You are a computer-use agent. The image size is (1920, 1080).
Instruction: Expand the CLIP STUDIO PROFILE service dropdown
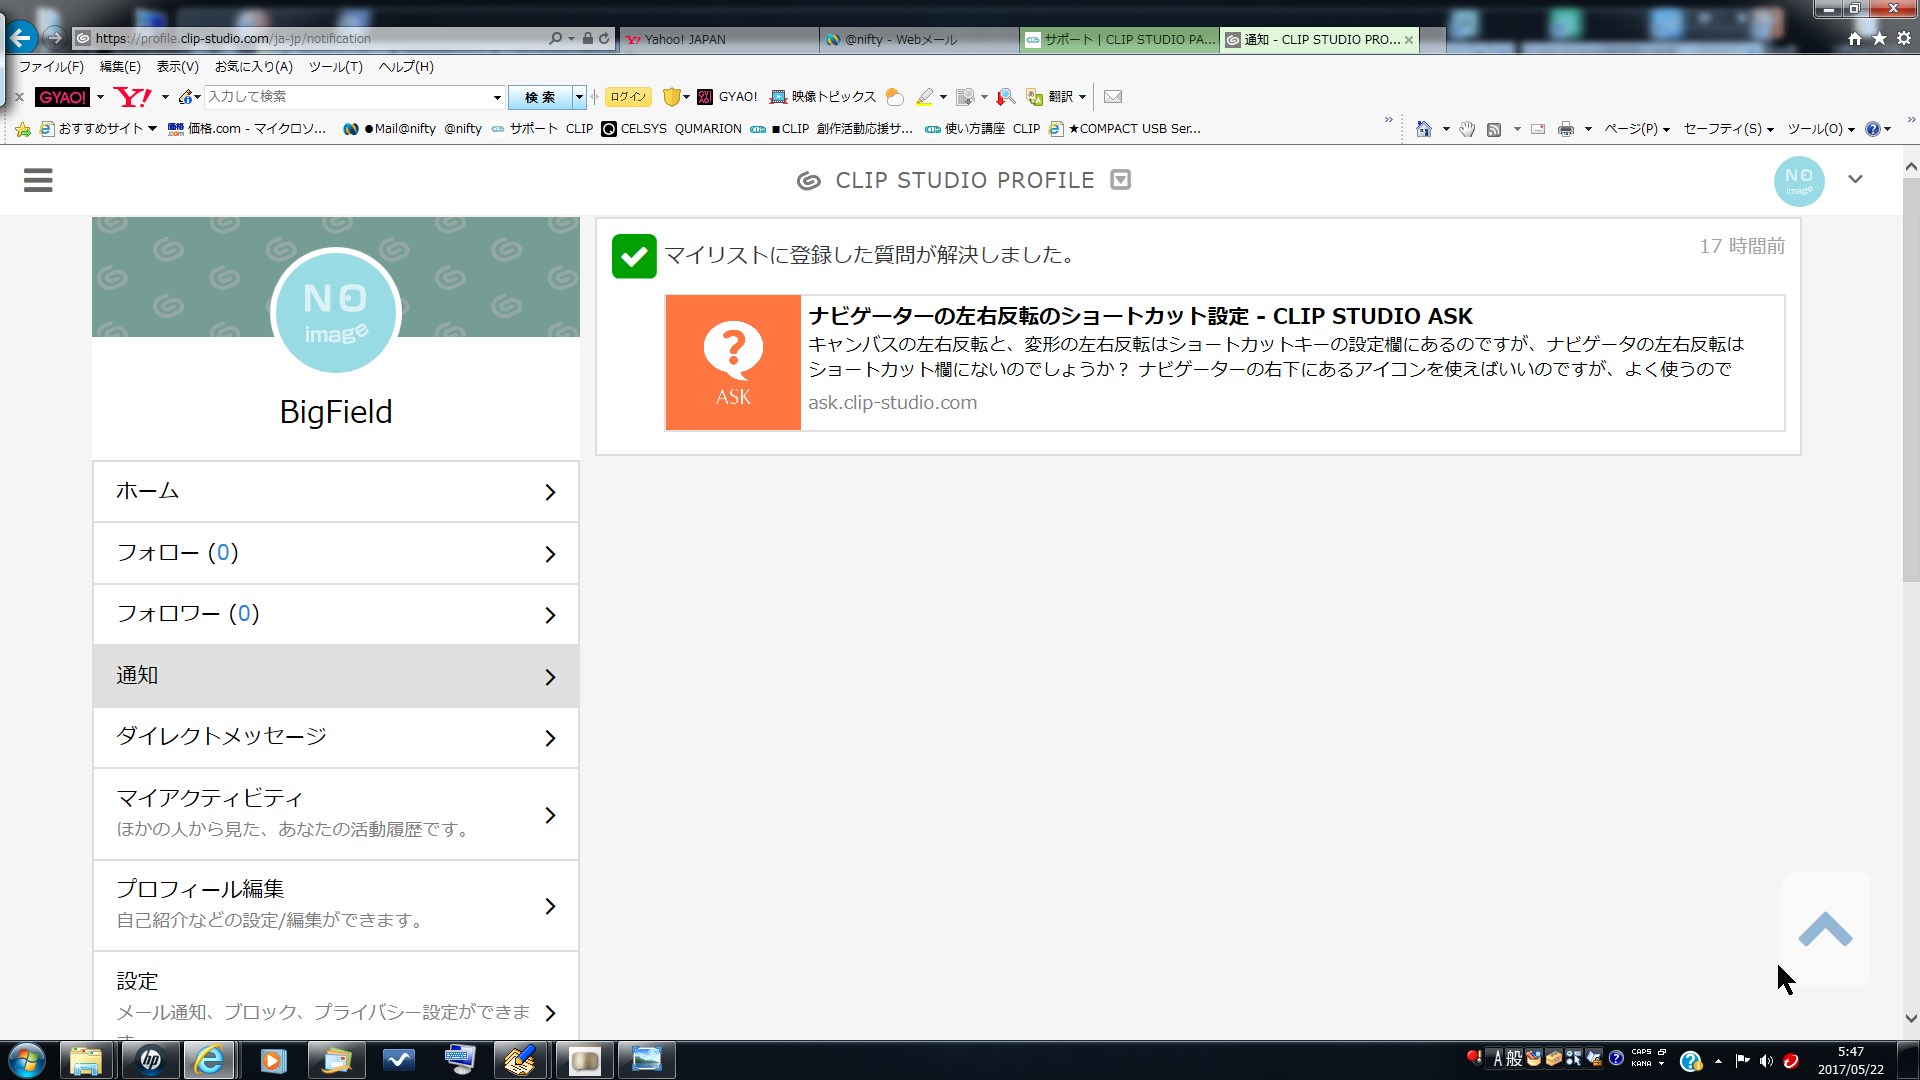pyautogui.click(x=1121, y=180)
